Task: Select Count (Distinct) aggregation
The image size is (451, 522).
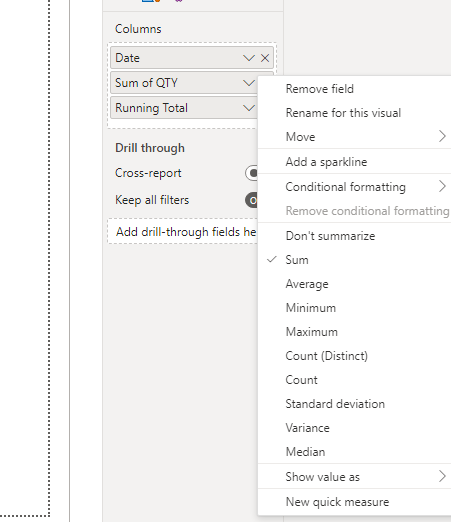Action: click(355, 356)
